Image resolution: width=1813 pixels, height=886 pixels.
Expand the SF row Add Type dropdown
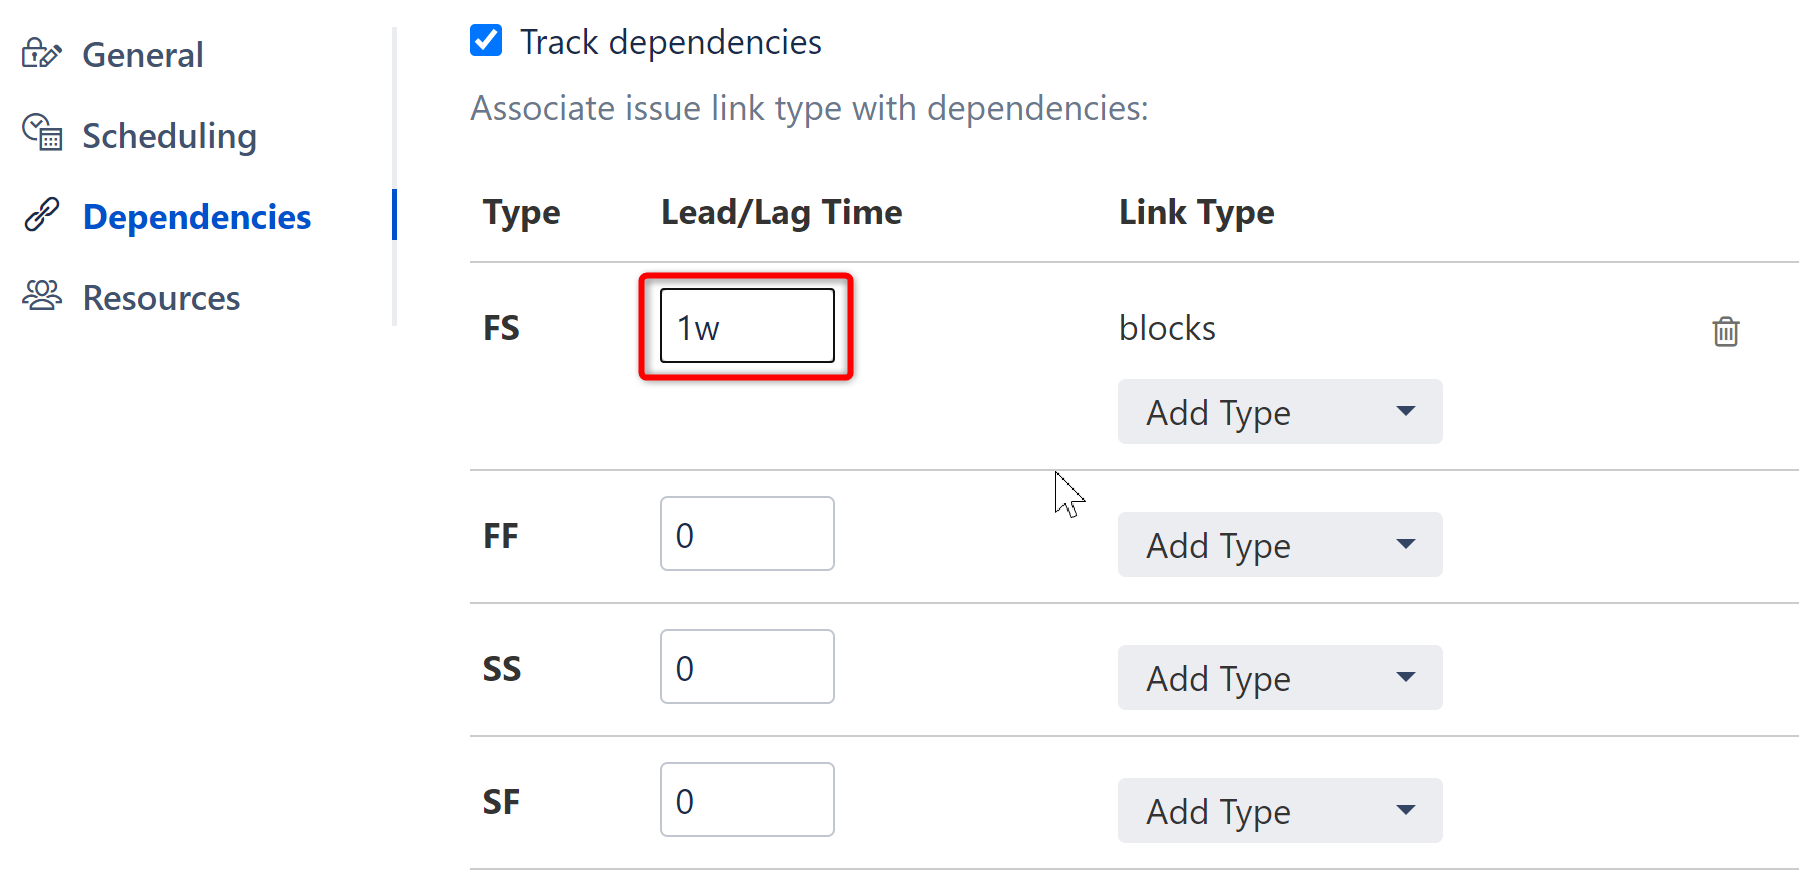[x=1279, y=811]
